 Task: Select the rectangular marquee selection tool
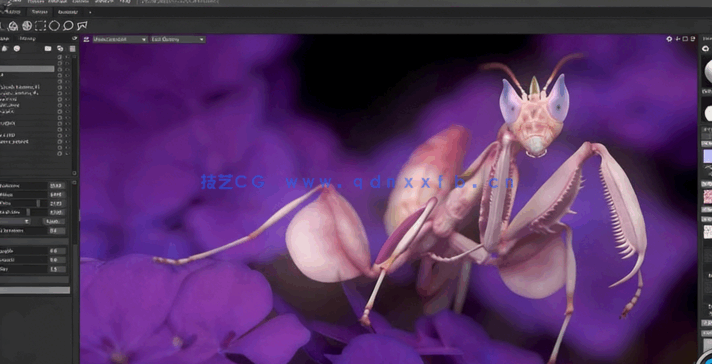click(40, 26)
